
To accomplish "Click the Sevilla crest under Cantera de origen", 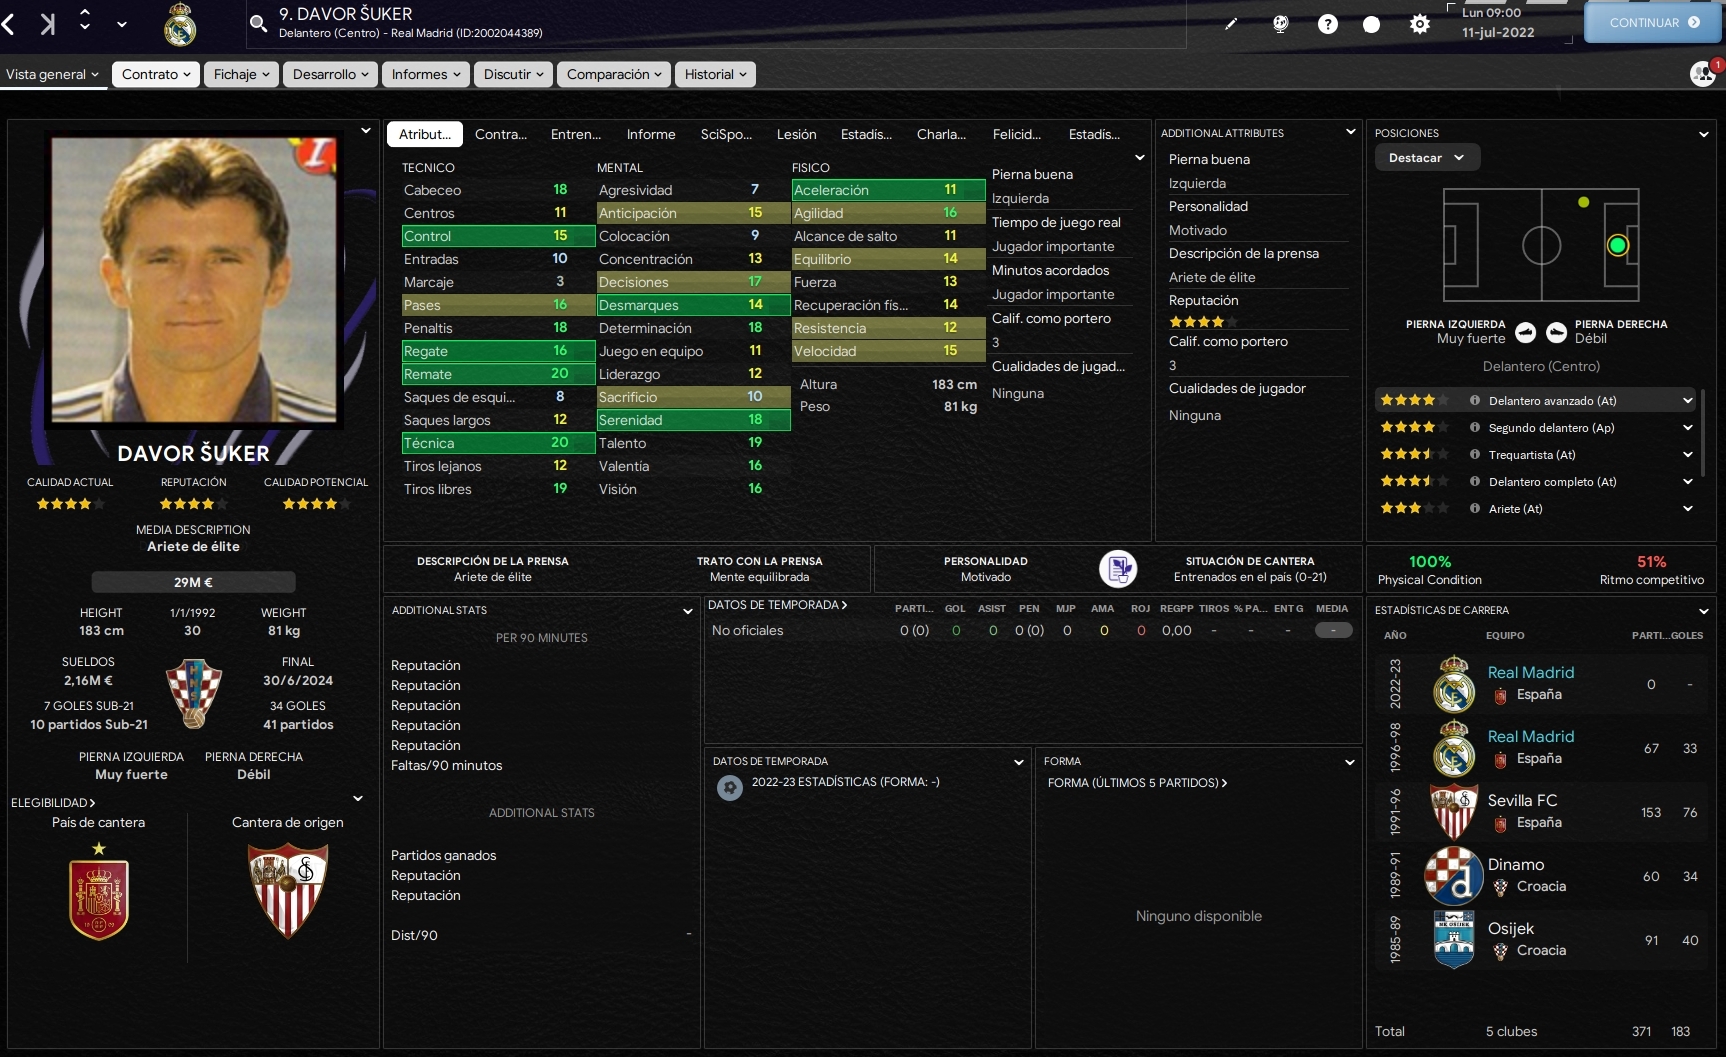I will [x=288, y=890].
